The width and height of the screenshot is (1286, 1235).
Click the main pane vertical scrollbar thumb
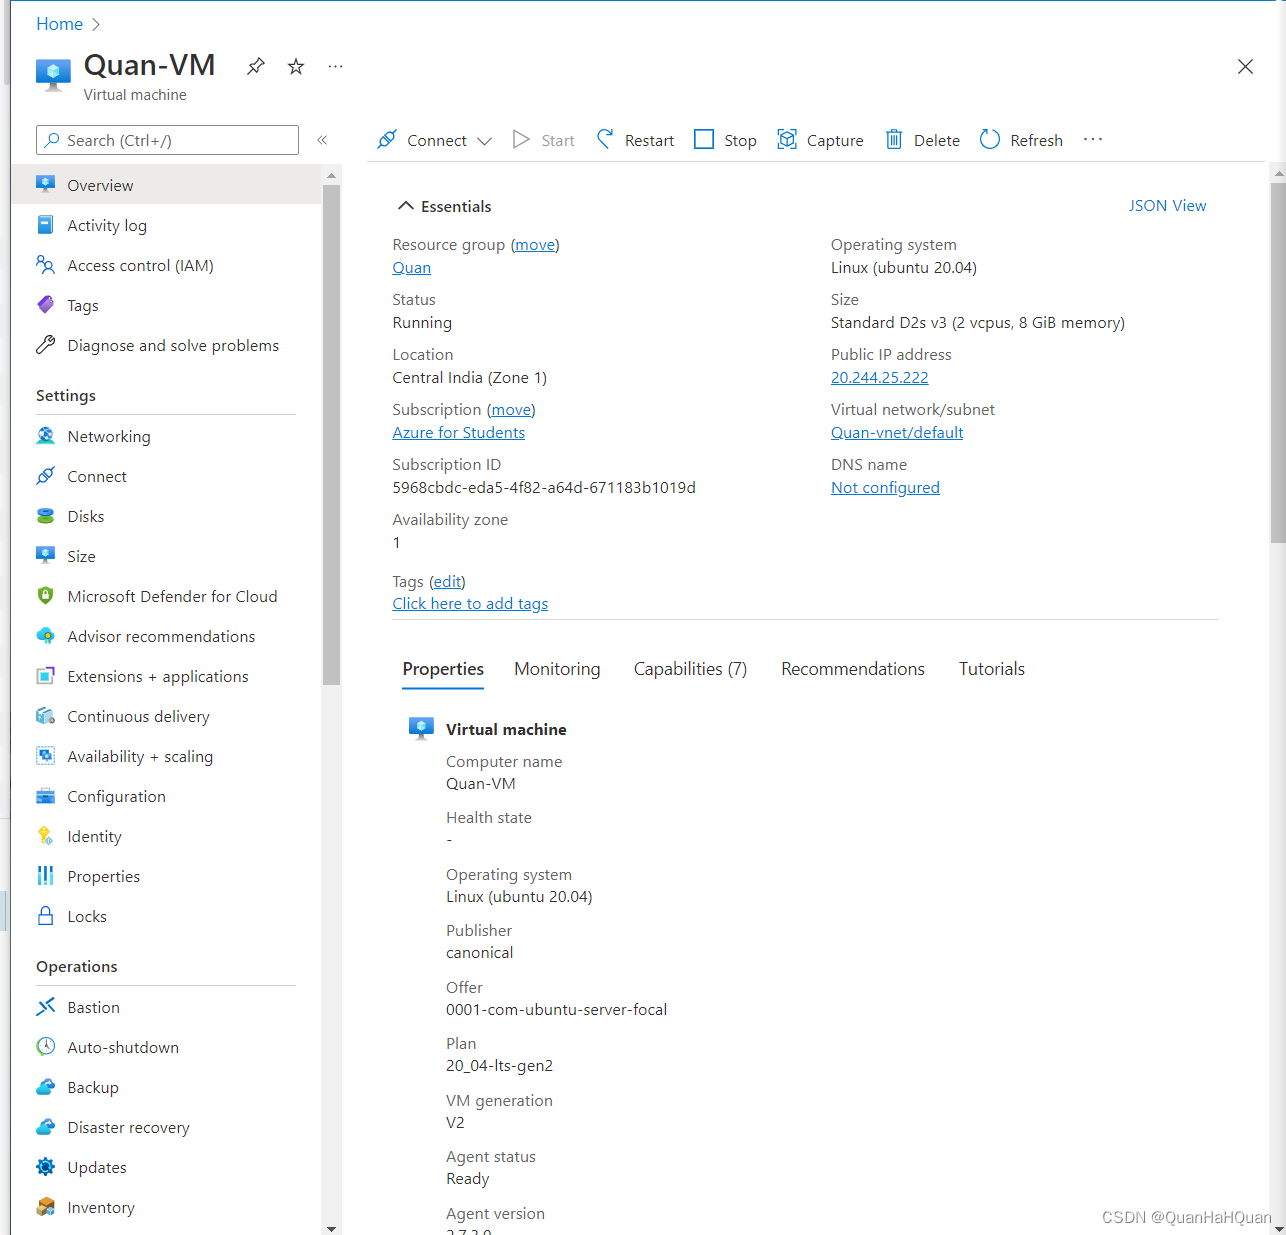(1278, 362)
